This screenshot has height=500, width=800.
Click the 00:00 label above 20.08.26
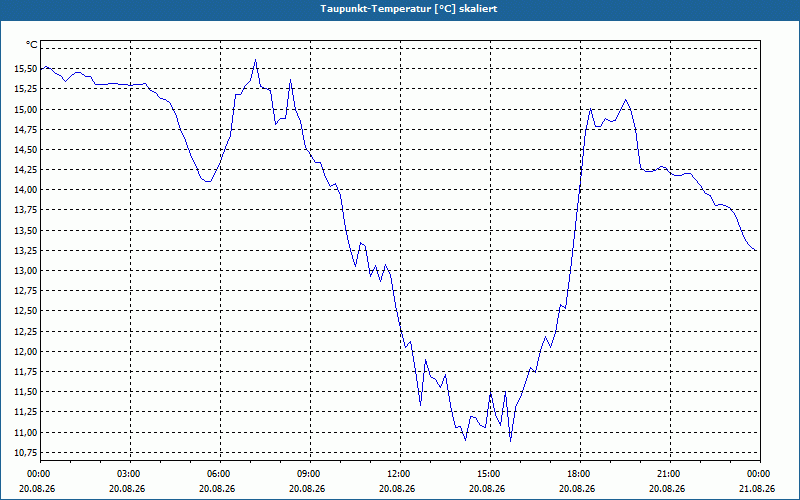pos(40,474)
